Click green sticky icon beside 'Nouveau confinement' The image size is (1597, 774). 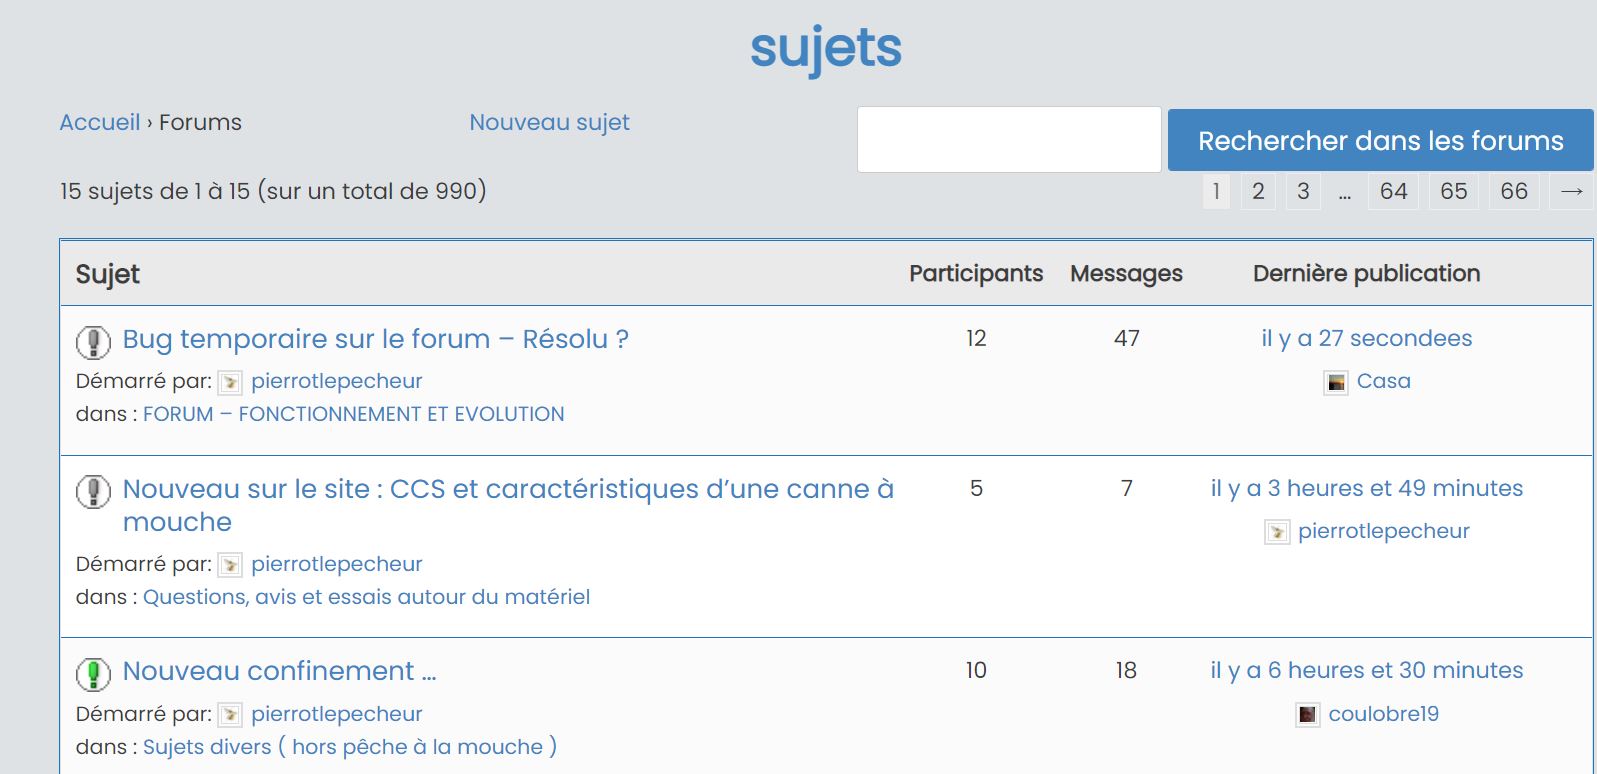point(93,674)
